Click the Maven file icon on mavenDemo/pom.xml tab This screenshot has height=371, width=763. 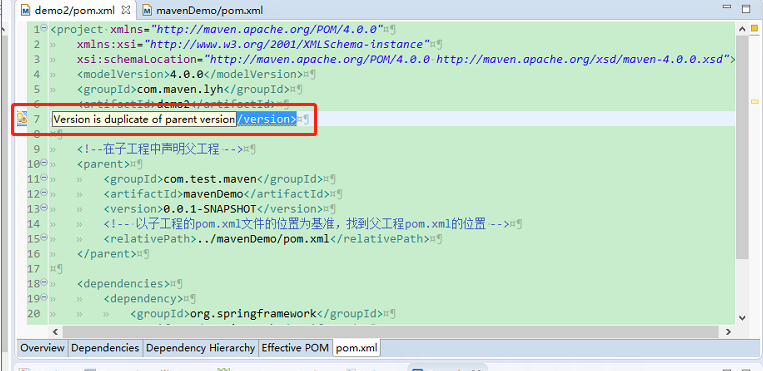pyautogui.click(x=147, y=10)
